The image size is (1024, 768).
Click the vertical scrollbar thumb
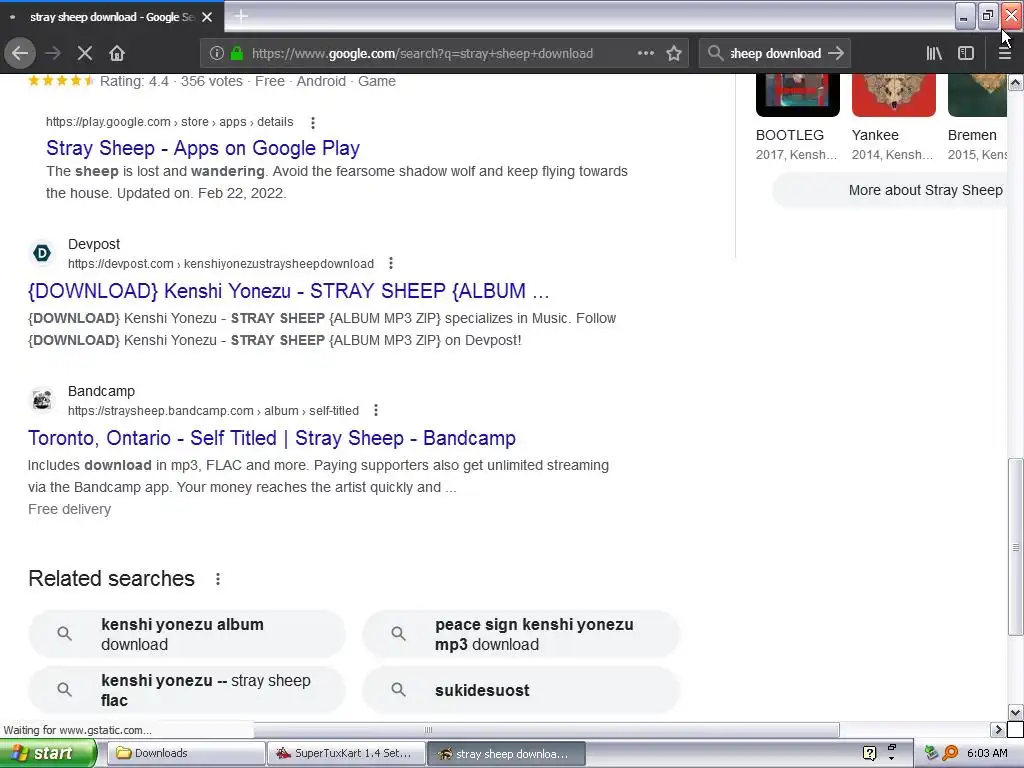pyautogui.click(x=1016, y=547)
